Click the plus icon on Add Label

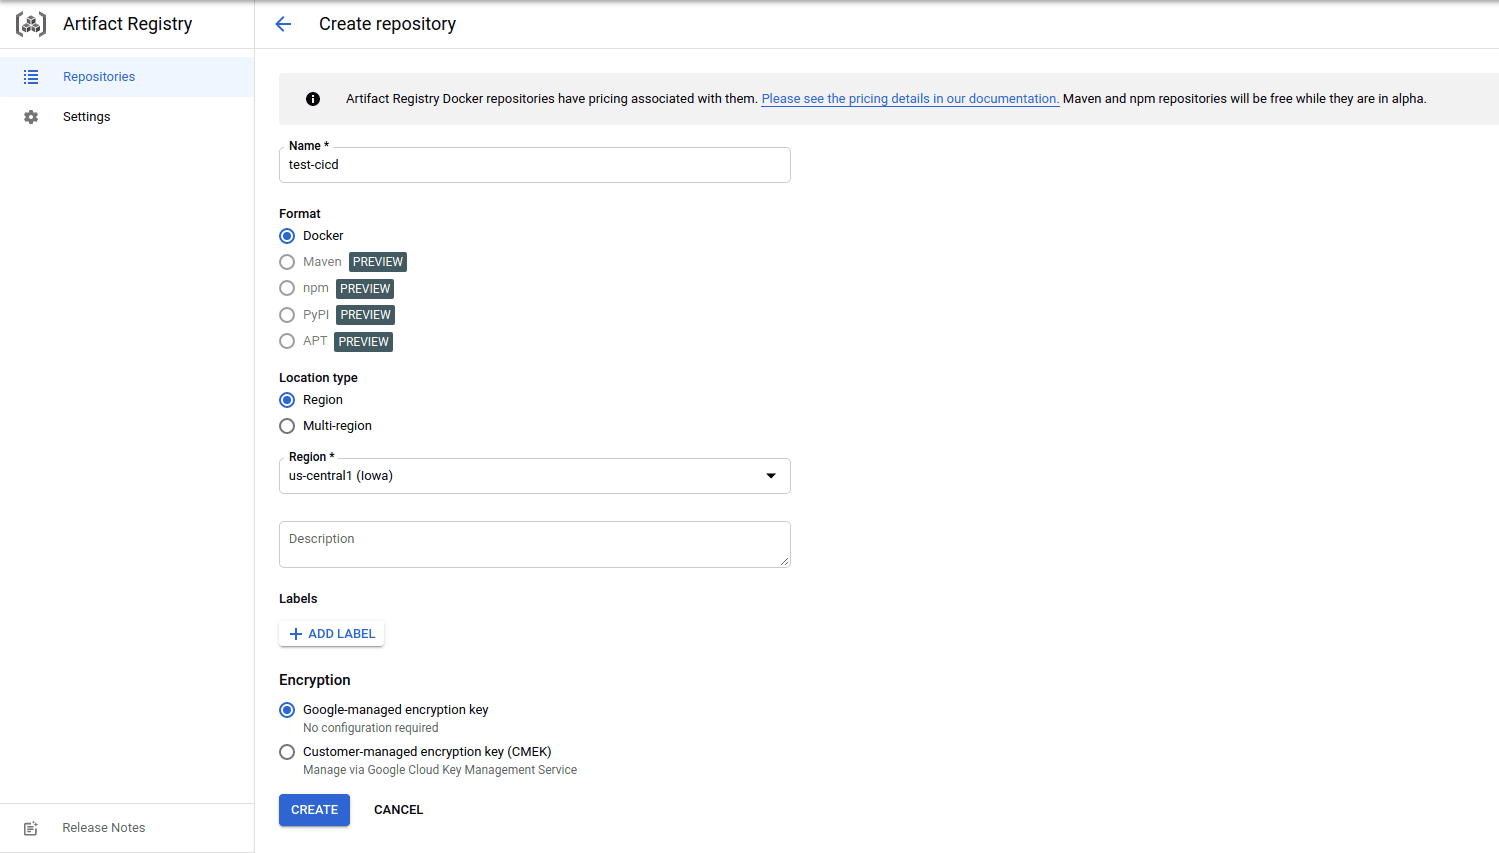pos(295,634)
